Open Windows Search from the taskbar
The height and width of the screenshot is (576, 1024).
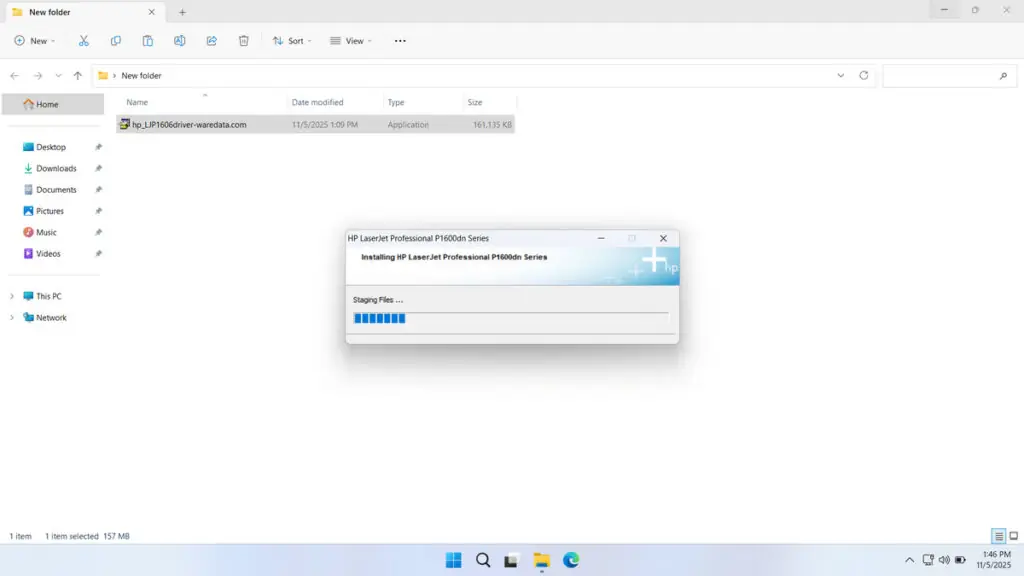(x=482, y=560)
